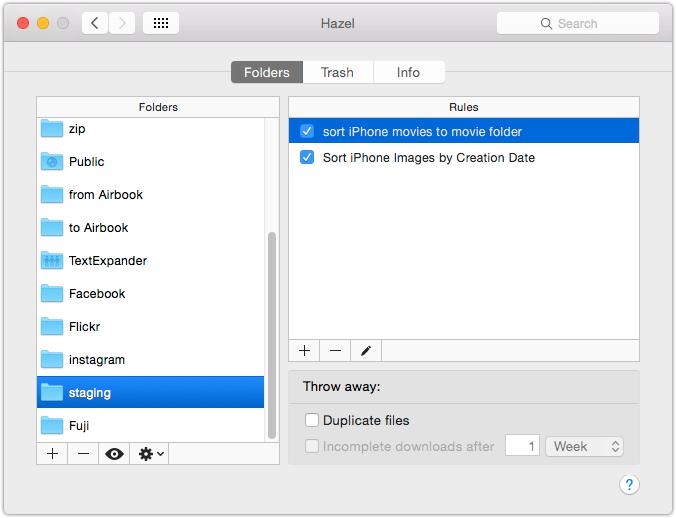Open the gear actions dropdown menu
The width and height of the screenshot is (676, 518).
150,454
